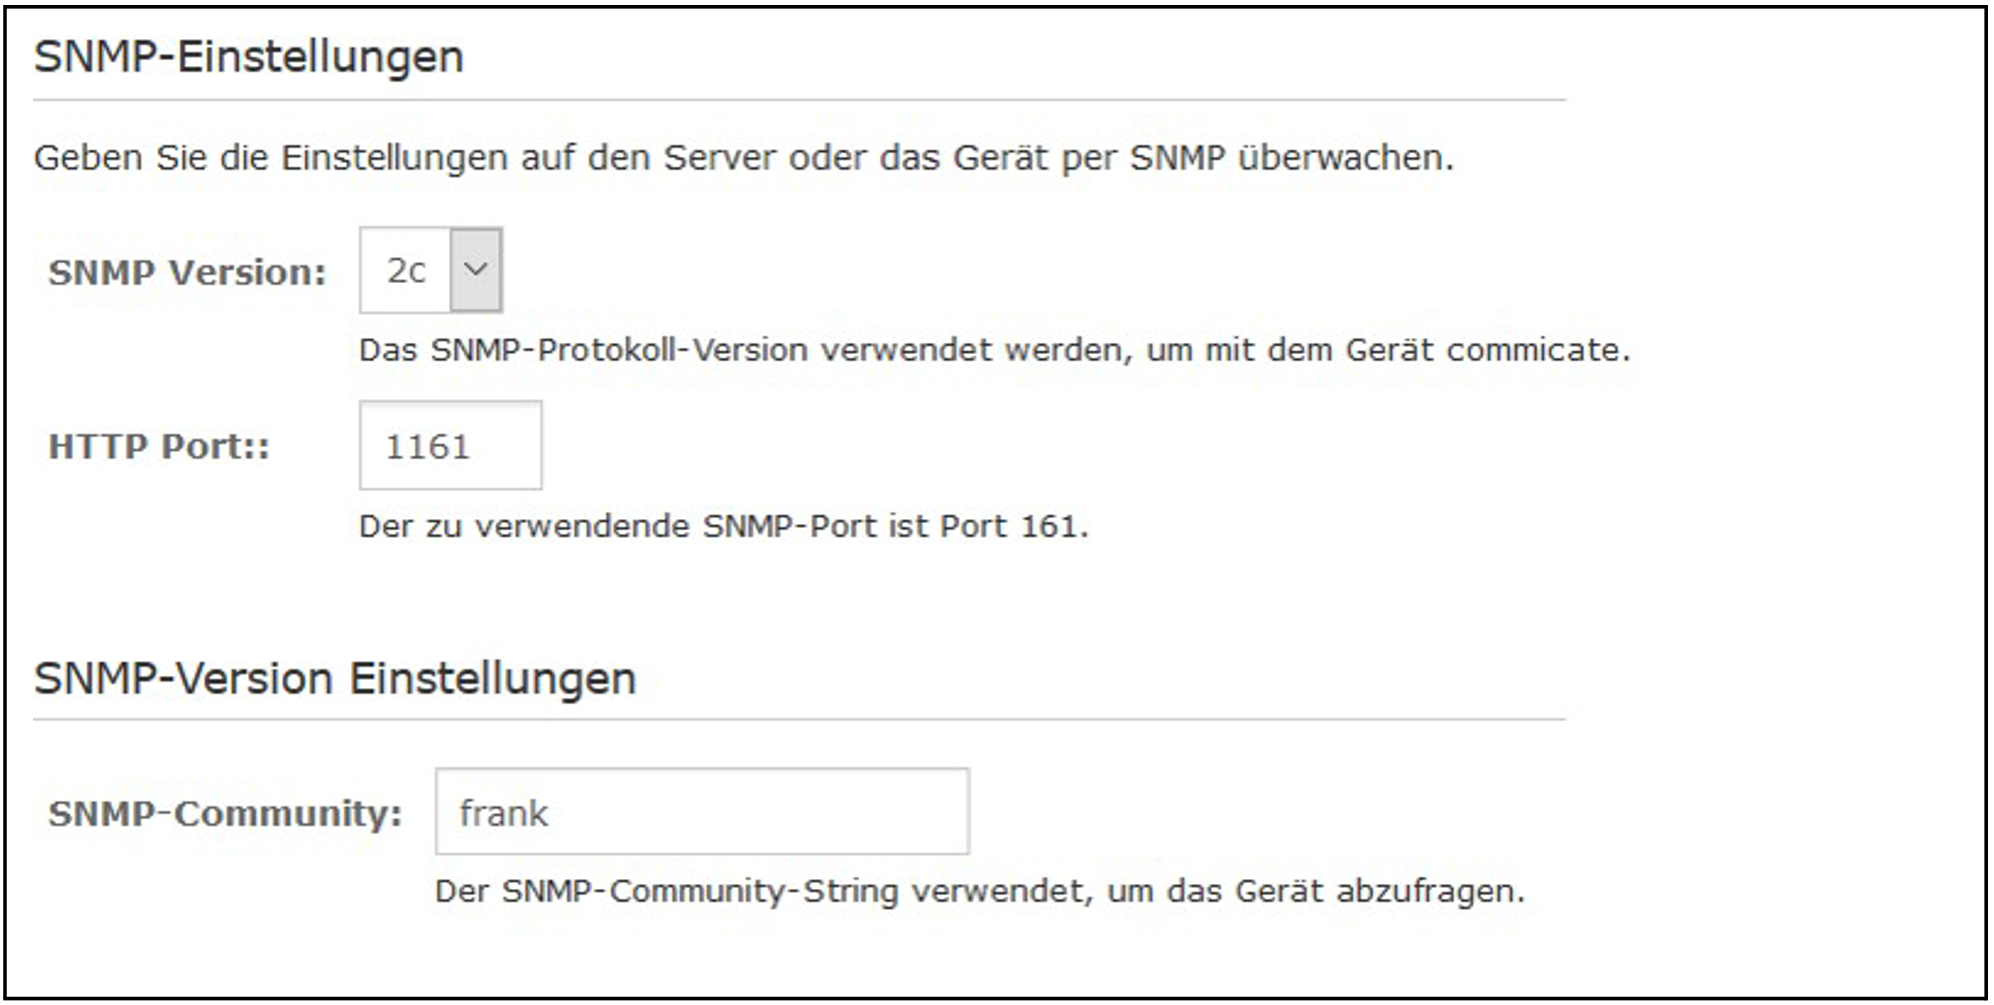Focus the HTTP Port input field
The width and height of the screenshot is (1994, 1005).
click(450, 446)
